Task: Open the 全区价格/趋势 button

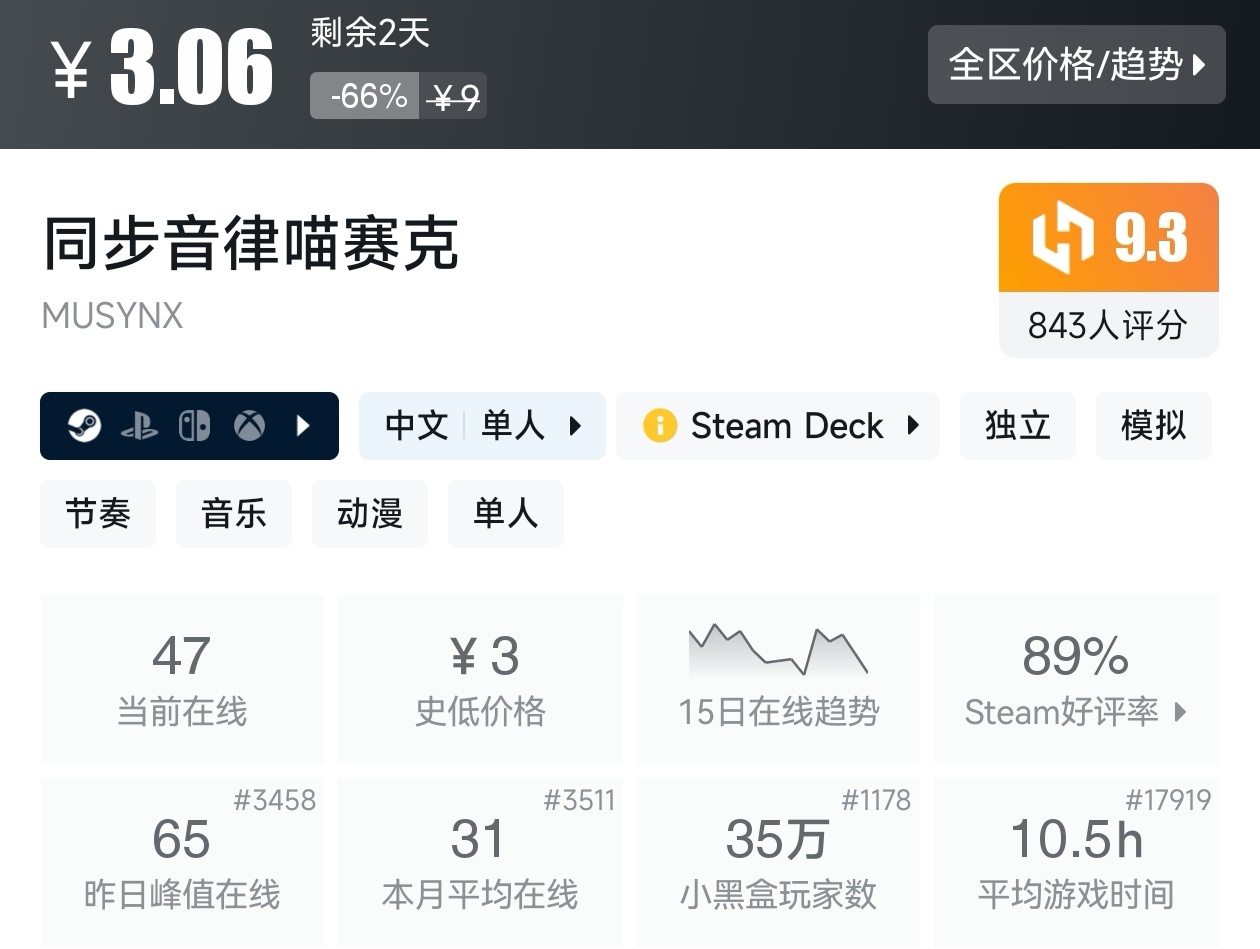Action: click(x=1076, y=65)
